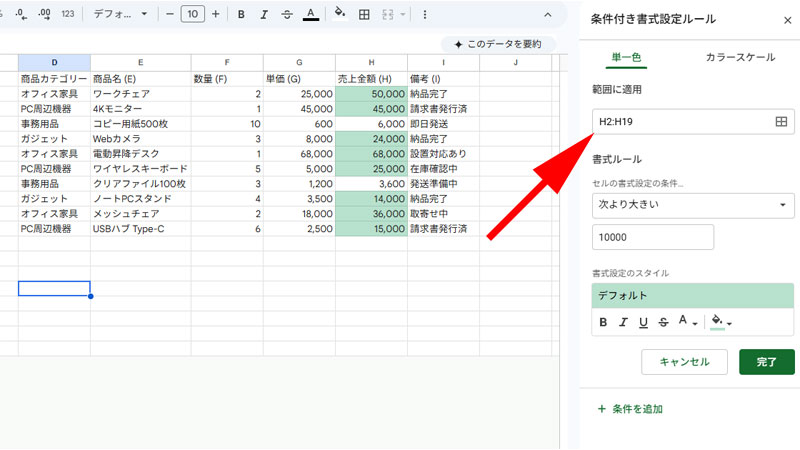Open the 123 number format menu
This screenshot has height=450, width=800.
click(68, 14)
